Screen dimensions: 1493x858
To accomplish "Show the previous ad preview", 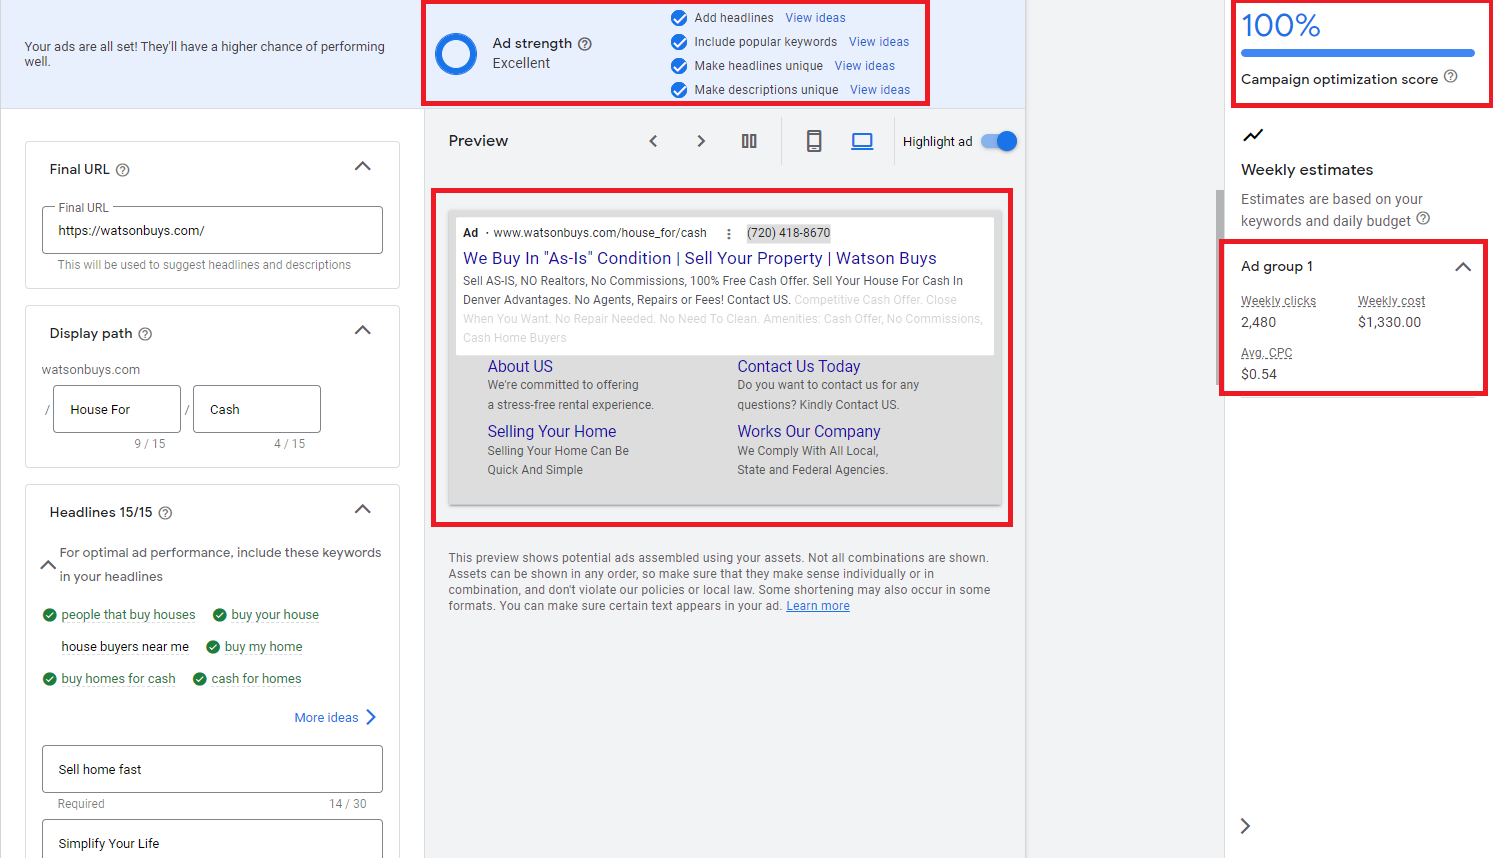I will click(653, 141).
